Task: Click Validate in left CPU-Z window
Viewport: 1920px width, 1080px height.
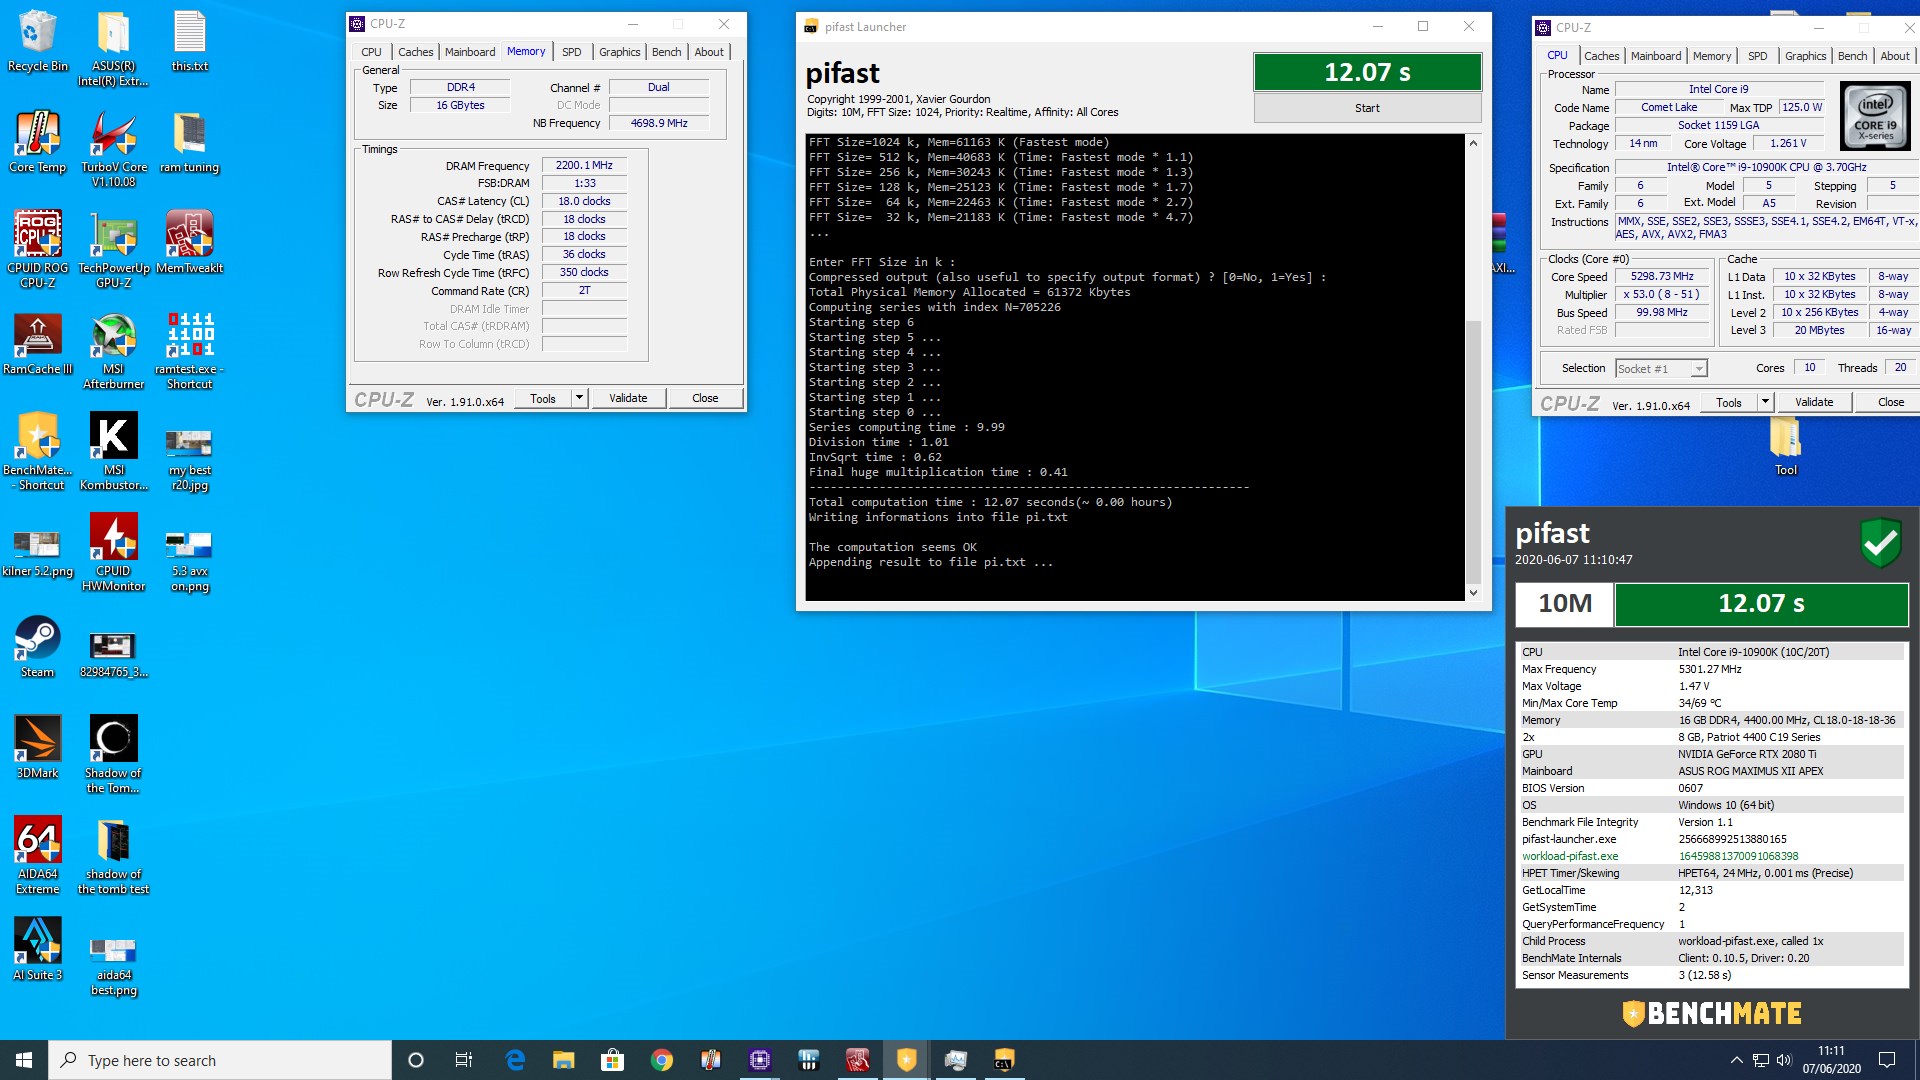Action: pos(628,398)
